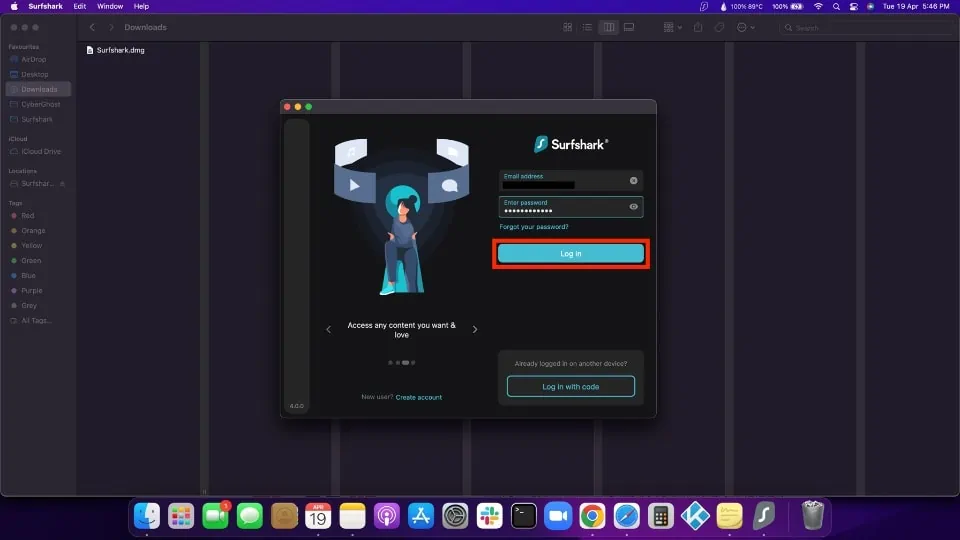Select CyberGhost in Finder sidebar

pyautogui.click(x=38, y=104)
